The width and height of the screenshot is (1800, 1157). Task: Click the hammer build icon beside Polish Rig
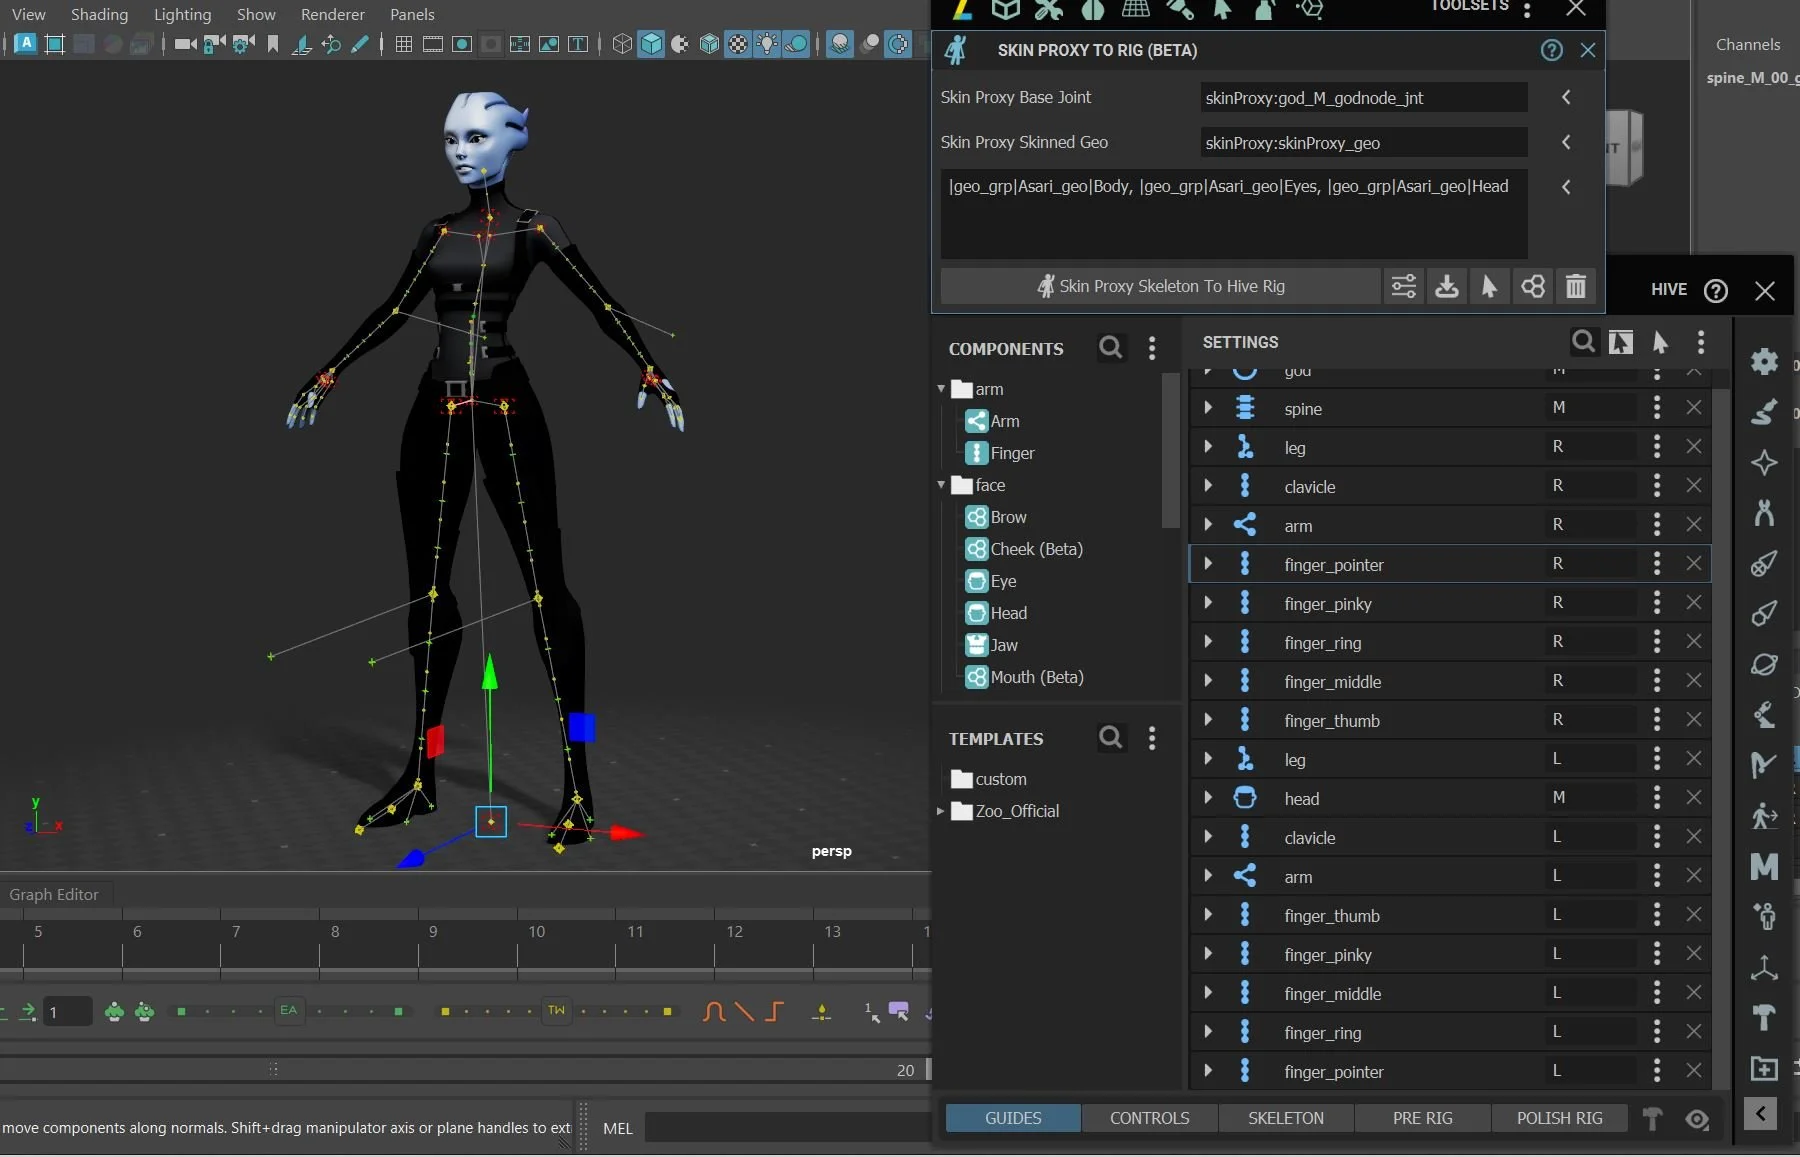(x=1652, y=1119)
